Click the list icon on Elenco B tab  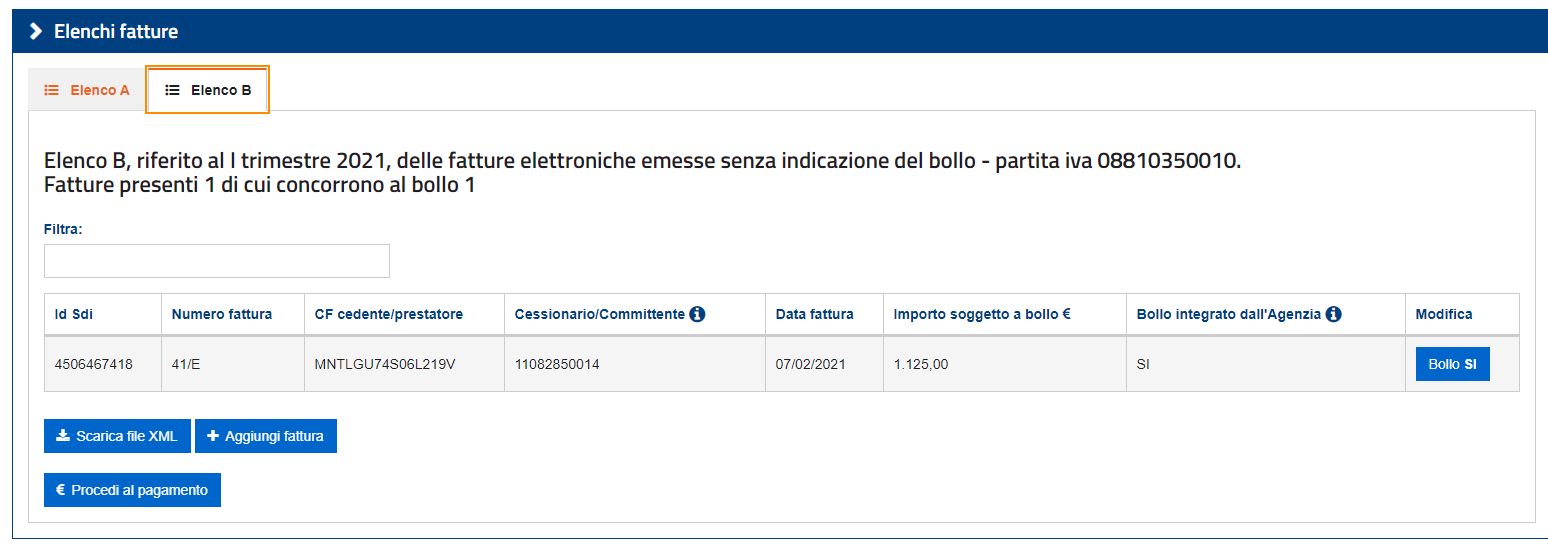pyautogui.click(x=172, y=90)
